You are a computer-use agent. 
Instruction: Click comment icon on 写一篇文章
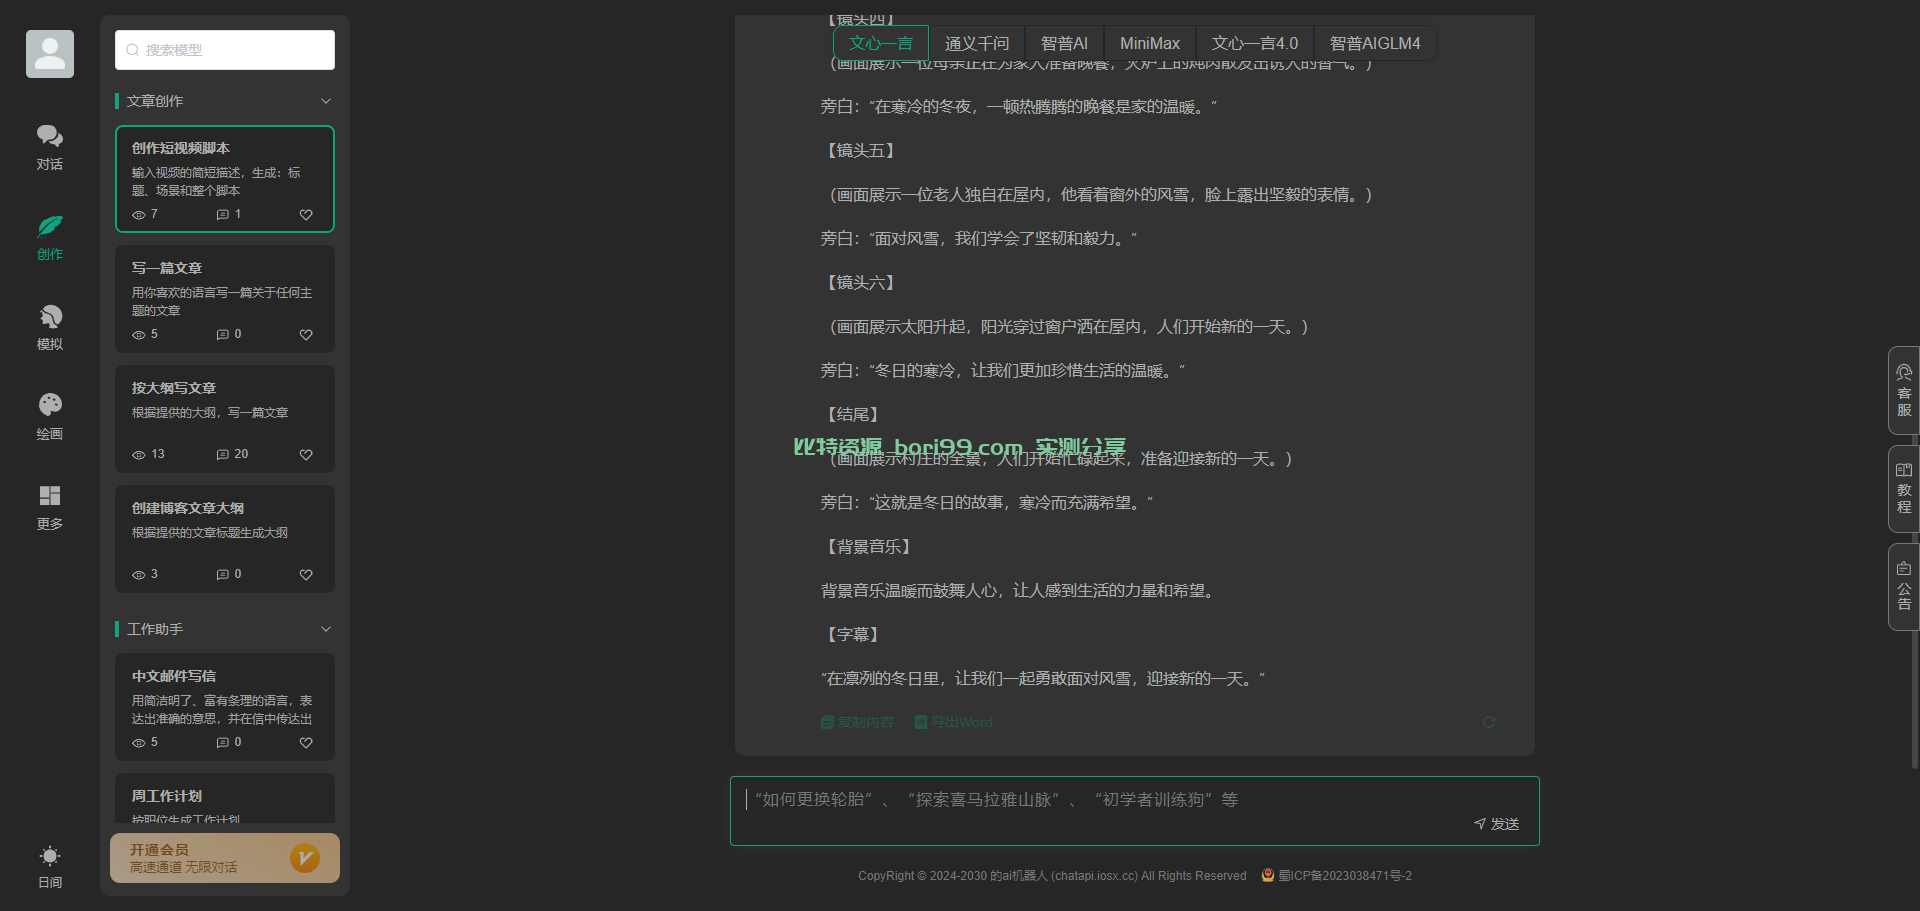click(x=223, y=335)
